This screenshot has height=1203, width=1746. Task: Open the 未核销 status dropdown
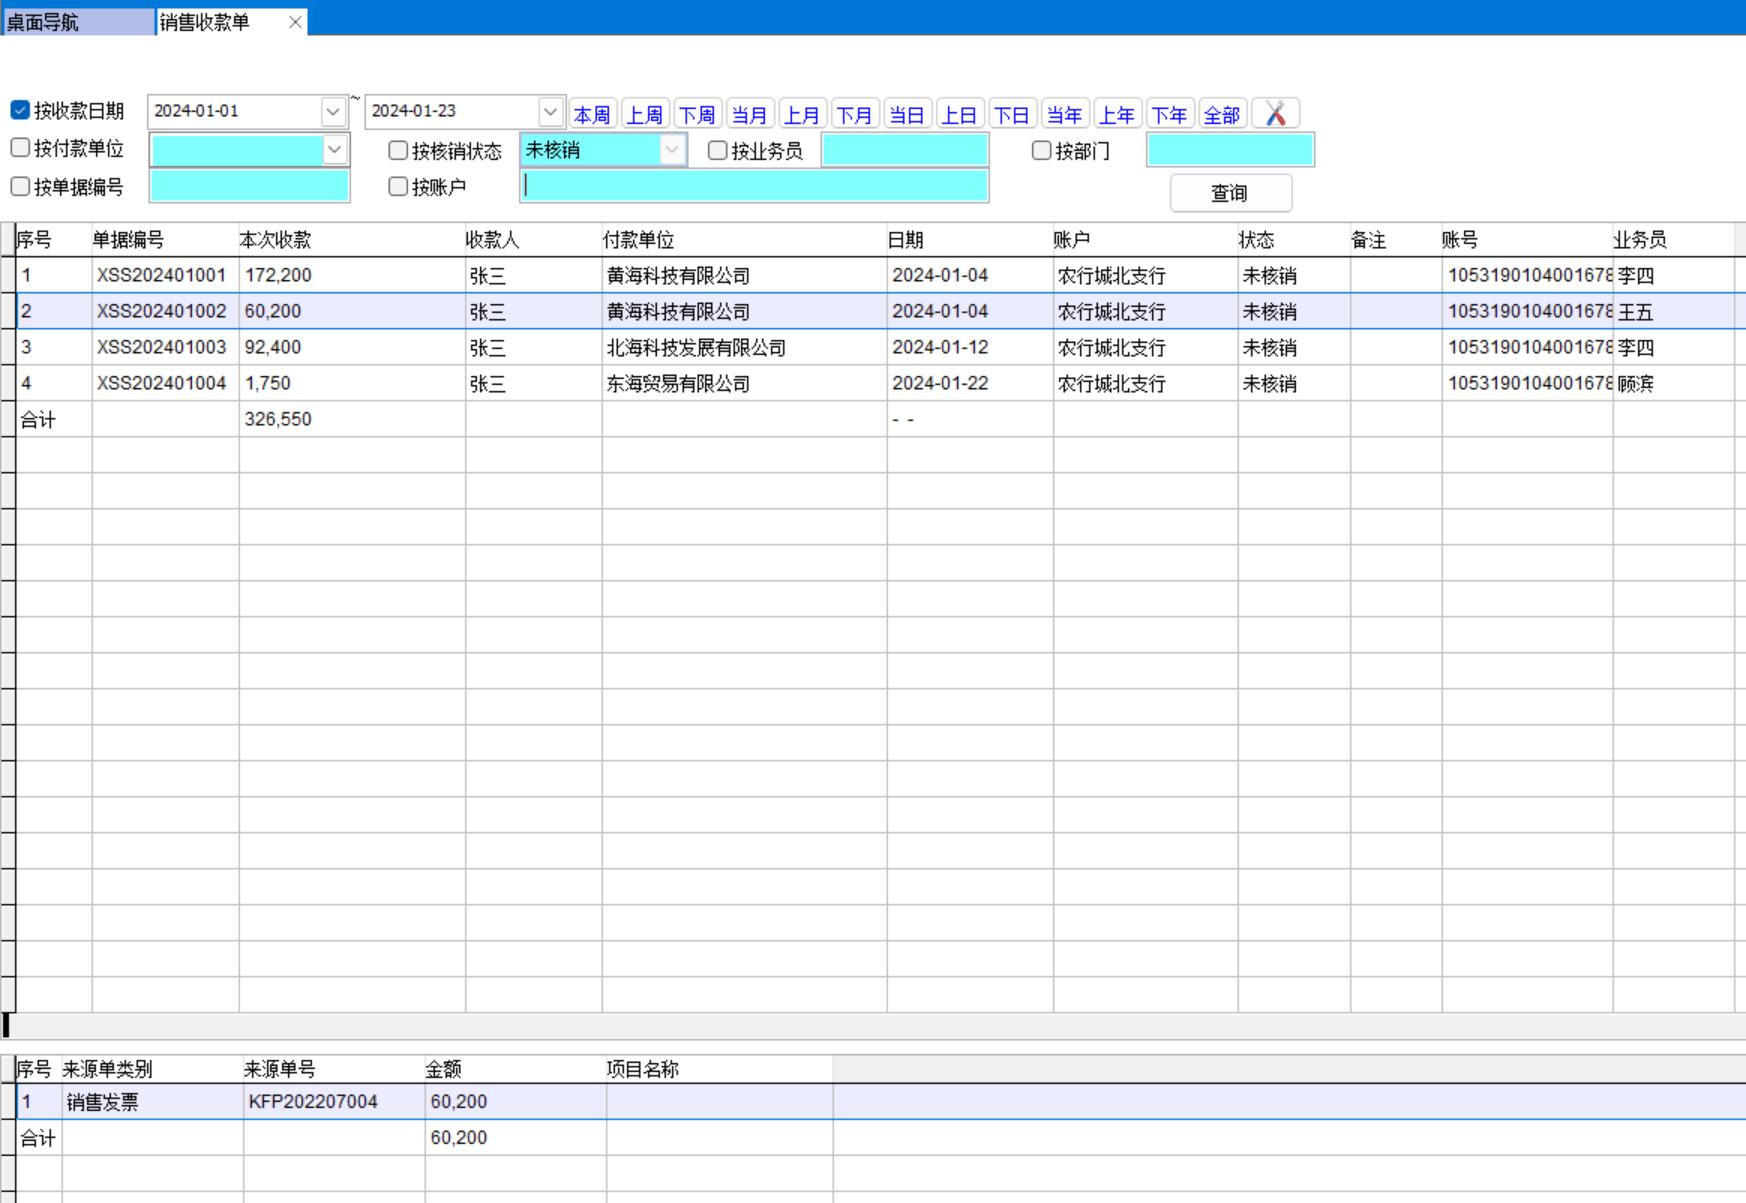click(x=672, y=150)
